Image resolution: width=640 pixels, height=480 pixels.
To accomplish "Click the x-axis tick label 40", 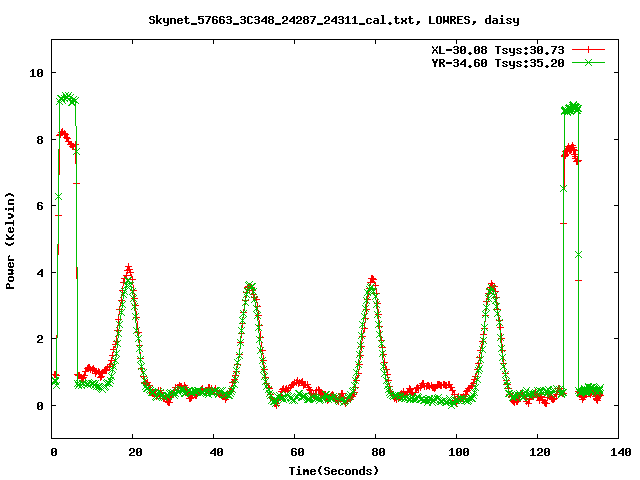I will (216, 452).
